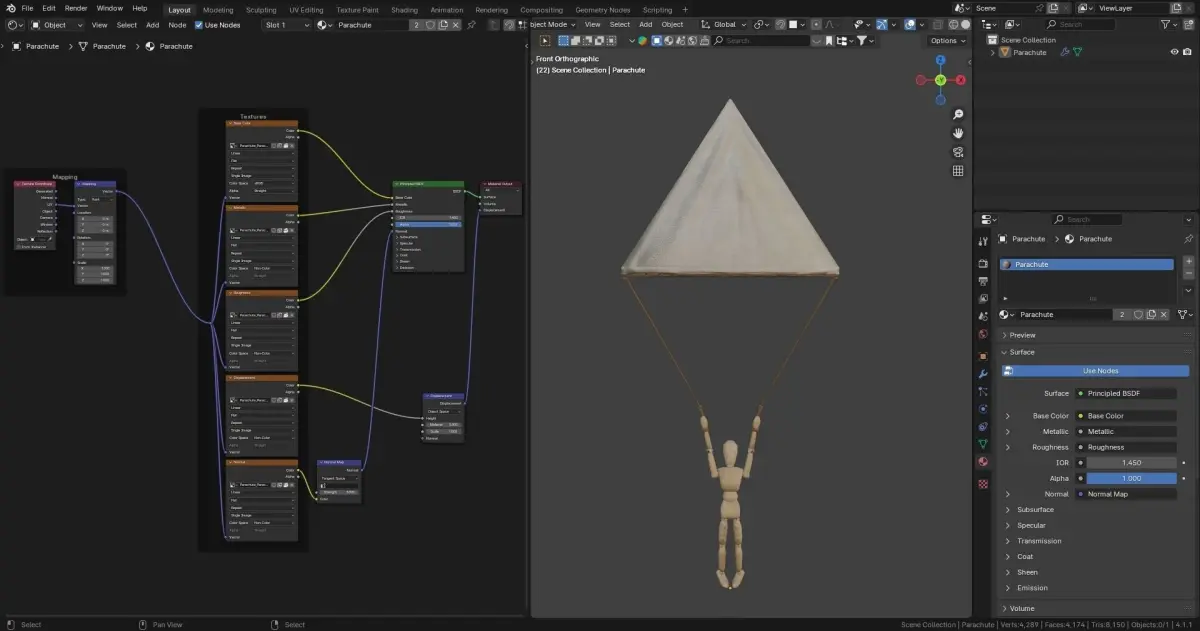Toggle camera view gizmo in the viewport
Viewport: 1200px width, 631px height.
[x=958, y=152]
